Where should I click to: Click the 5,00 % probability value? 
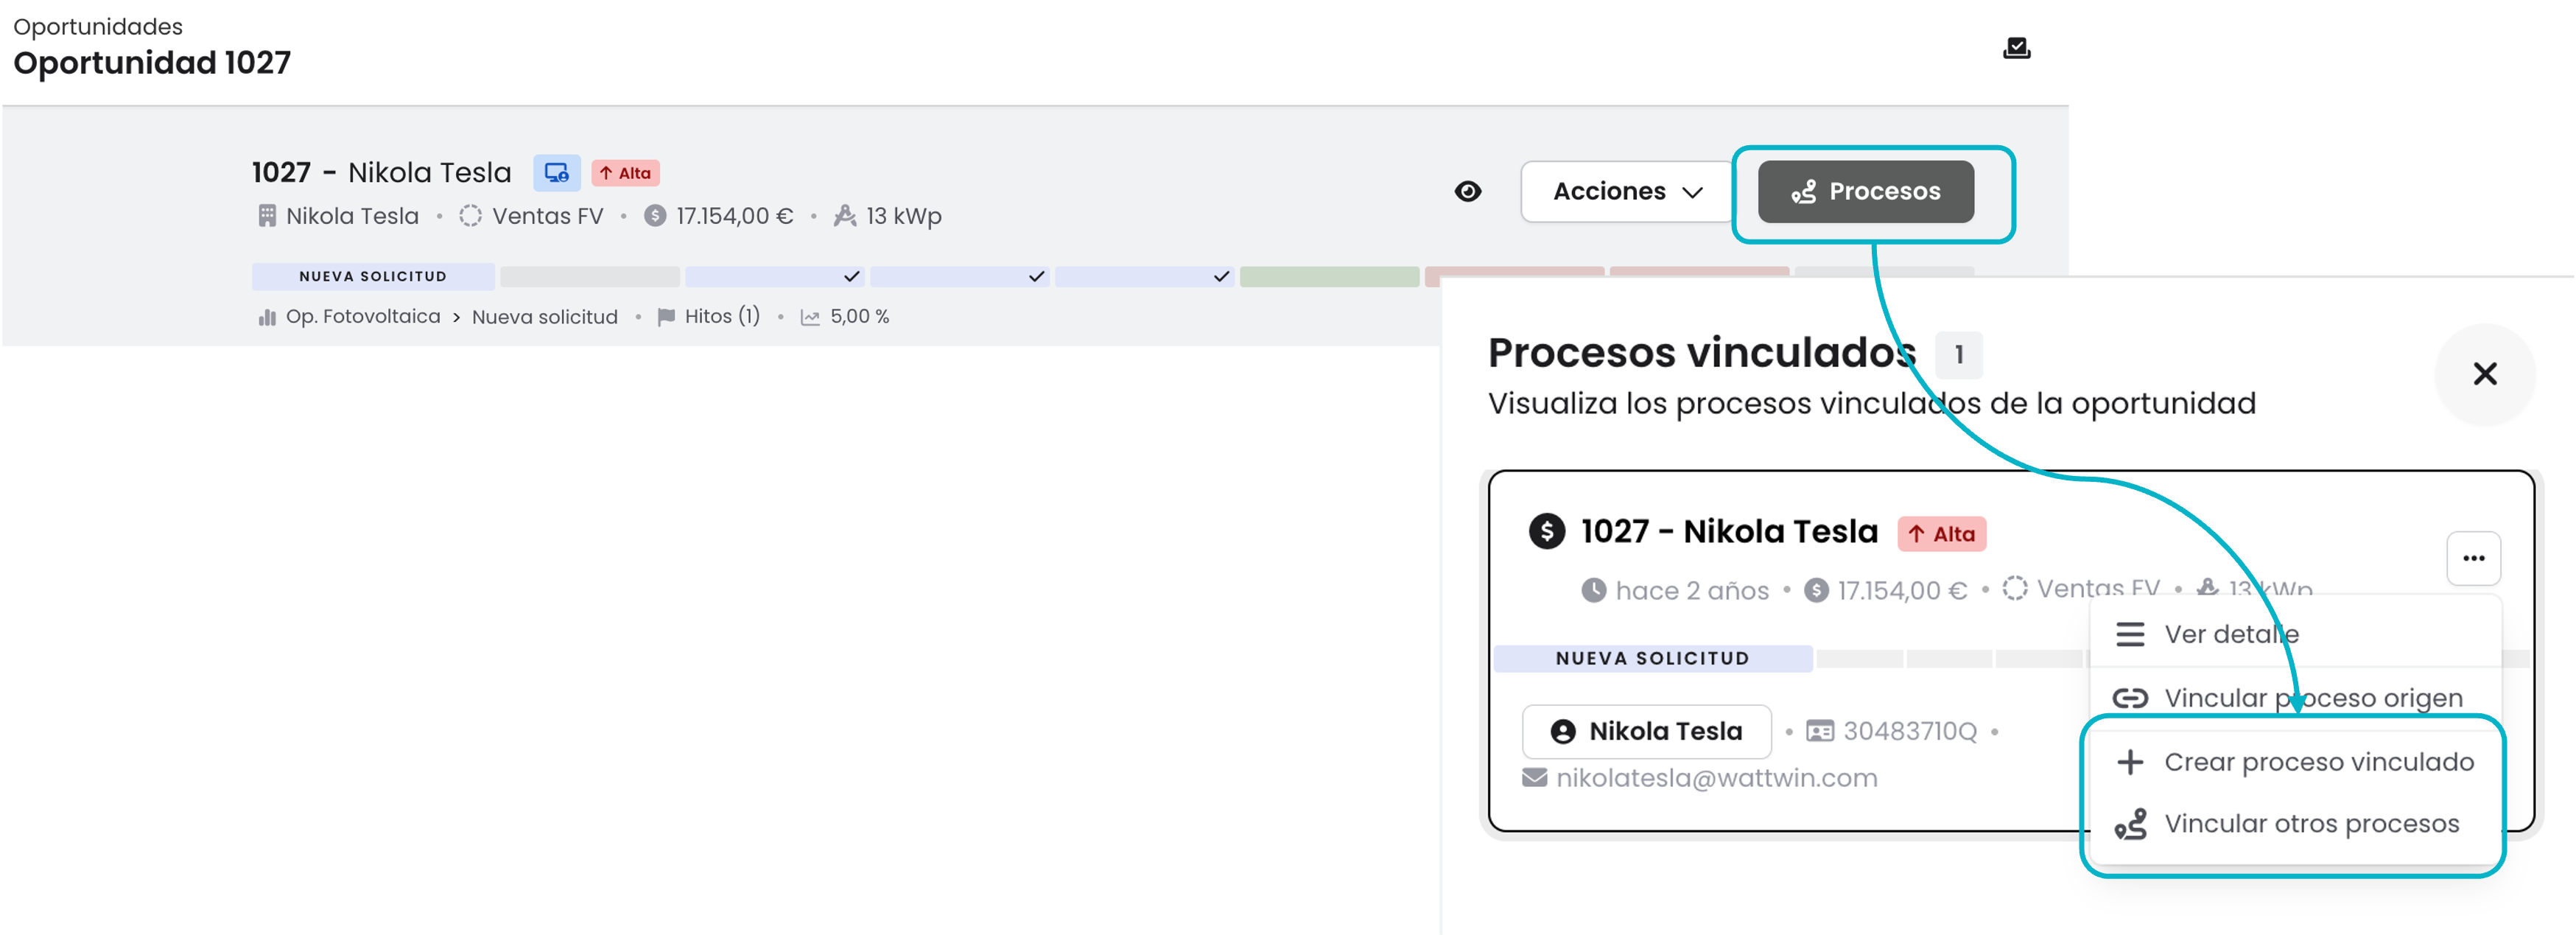(859, 316)
